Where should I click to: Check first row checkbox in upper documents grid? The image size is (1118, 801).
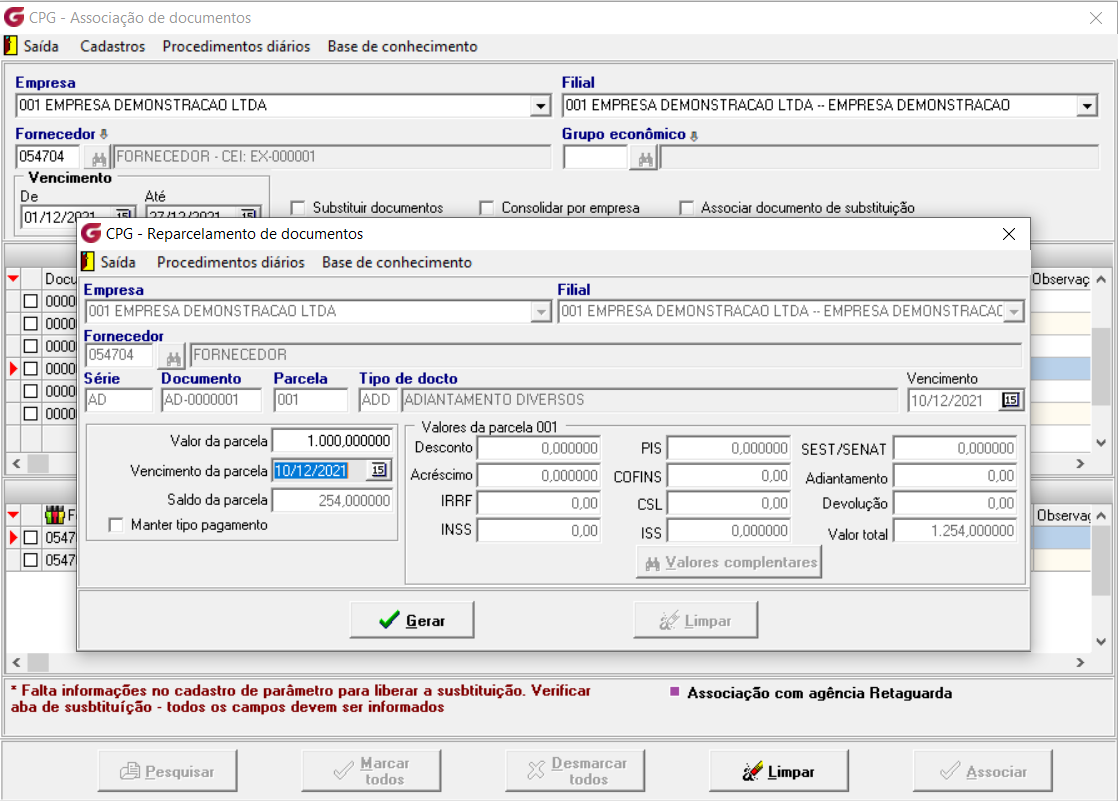click(x=31, y=301)
